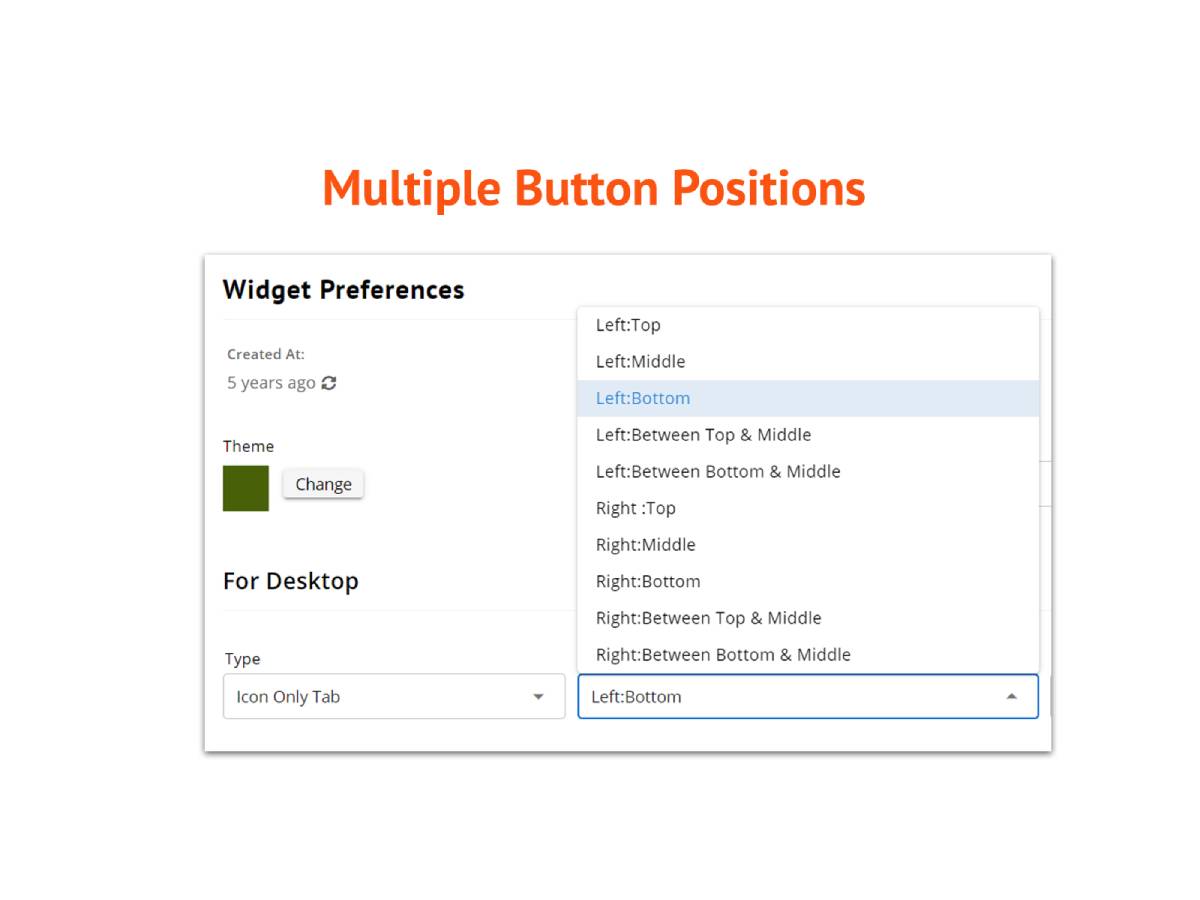Screen dimensions: 1200x900
Task: Select Right :Top position option
Action: pyautogui.click(x=808, y=508)
